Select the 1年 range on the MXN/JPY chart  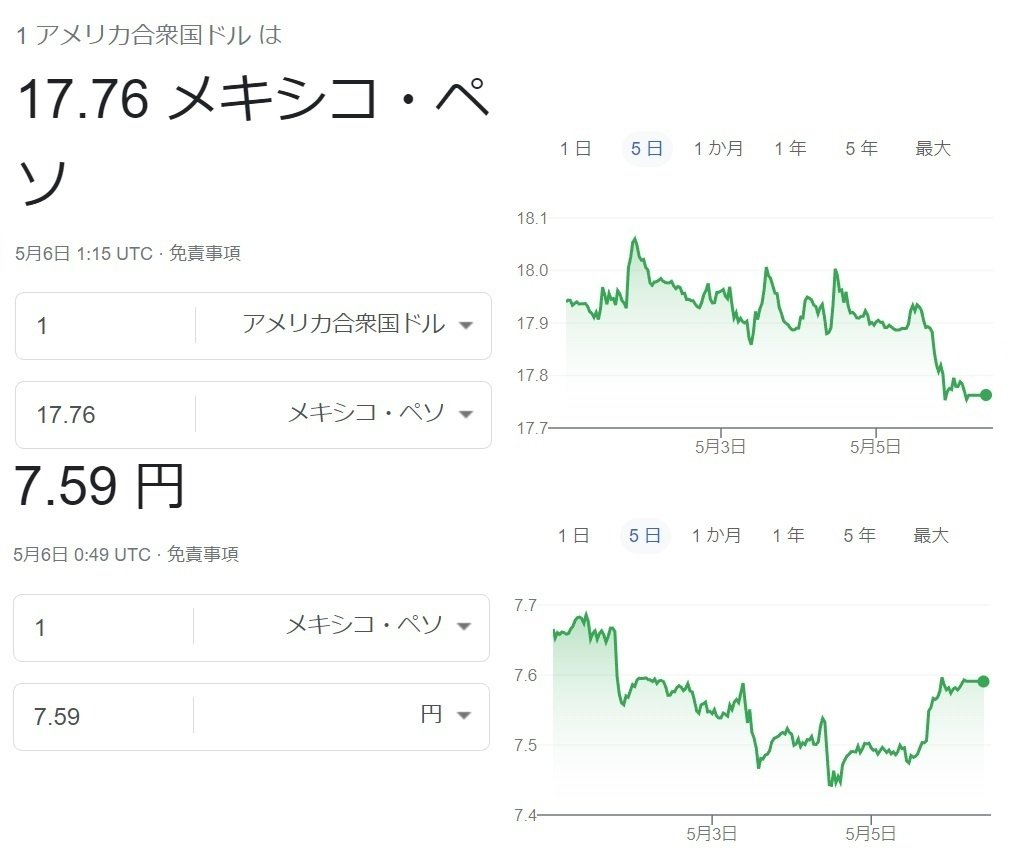[788, 535]
